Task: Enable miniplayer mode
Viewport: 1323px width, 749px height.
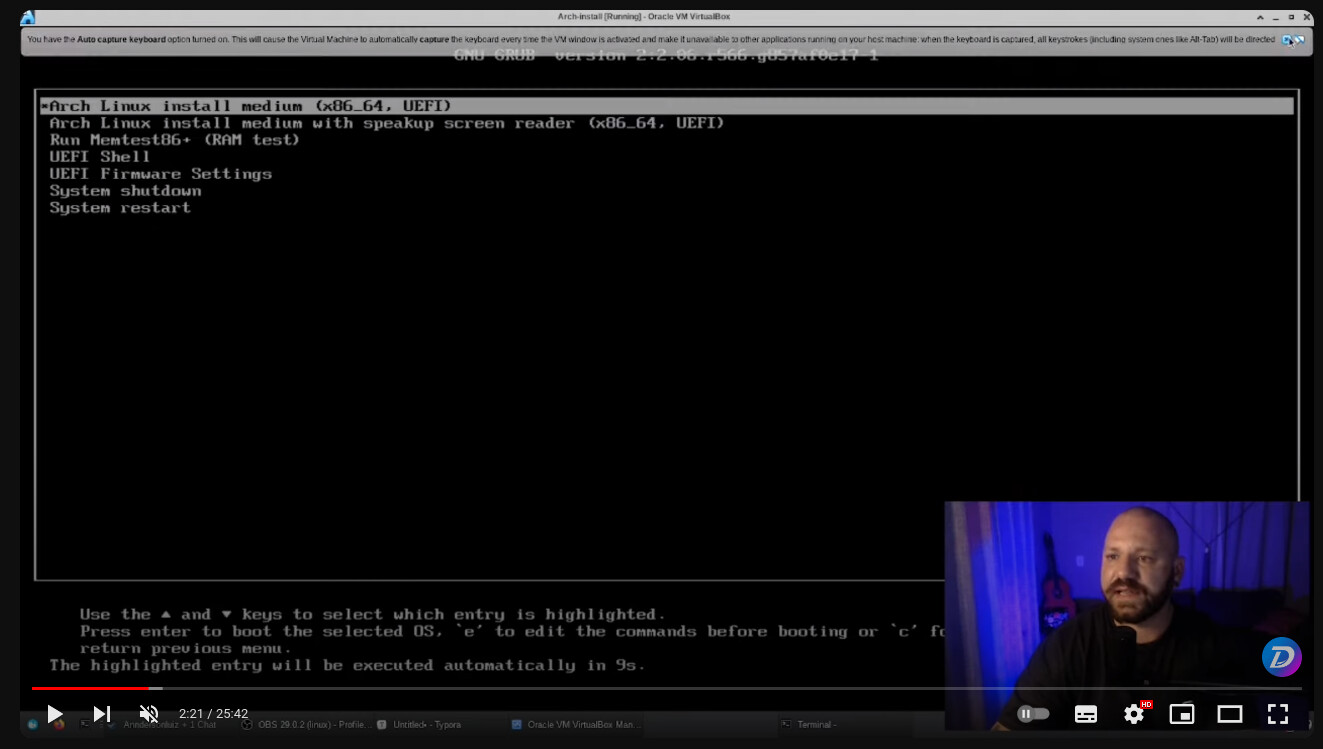Action: coord(1182,714)
